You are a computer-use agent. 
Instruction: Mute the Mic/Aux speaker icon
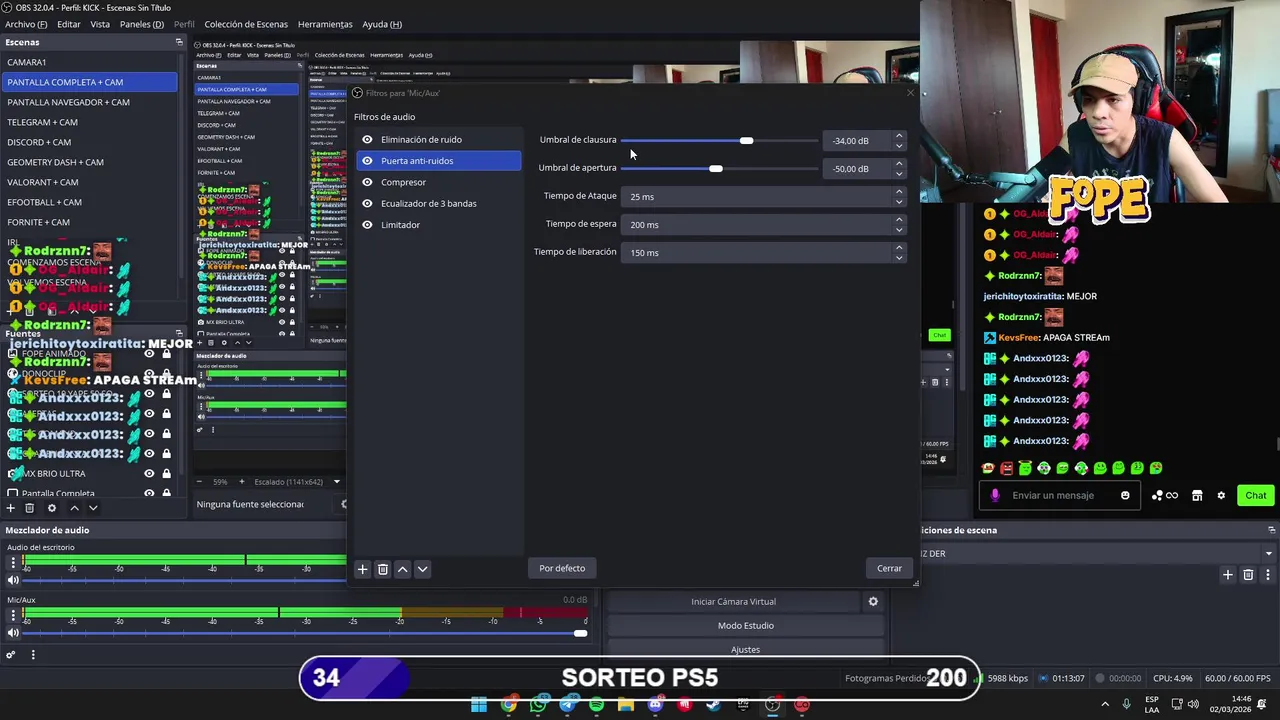13,633
